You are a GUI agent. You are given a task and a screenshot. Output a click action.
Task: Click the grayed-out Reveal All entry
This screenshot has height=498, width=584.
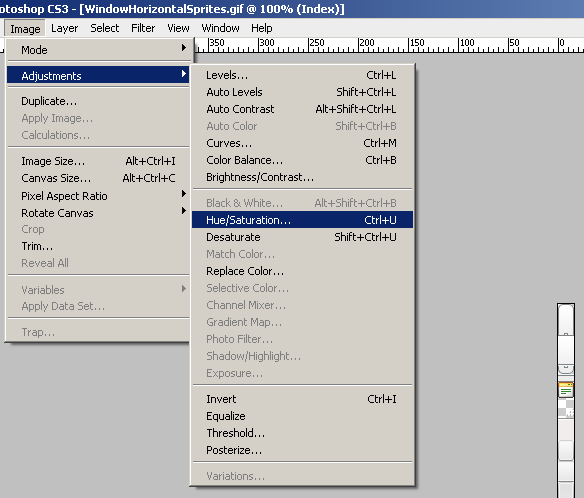[98, 263]
